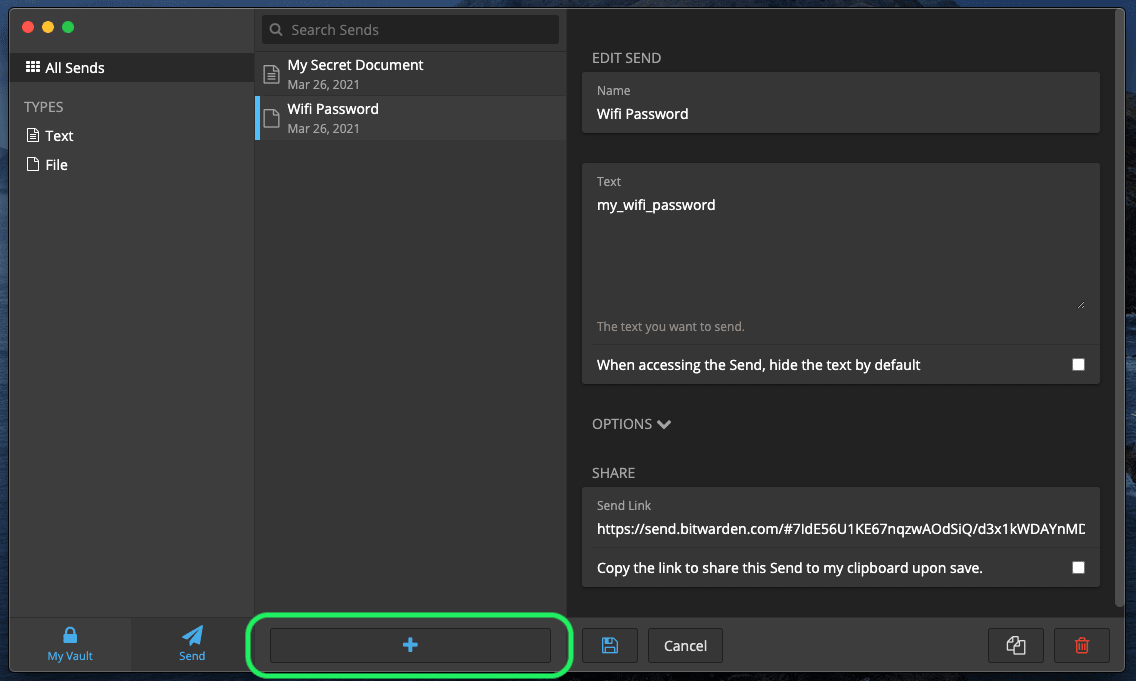Delete this Send via the trash icon
This screenshot has width=1136, height=681.
1081,645
